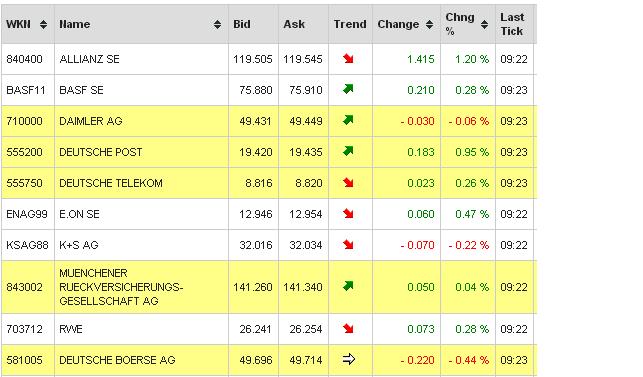Click bid price 75.880

256,90
